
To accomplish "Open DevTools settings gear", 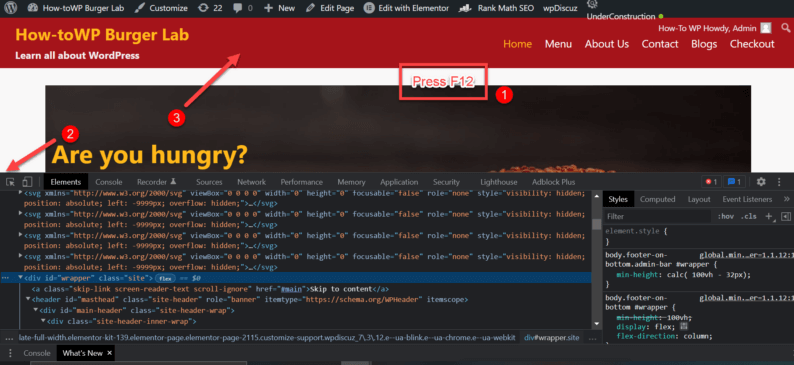I will tap(761, 182).
